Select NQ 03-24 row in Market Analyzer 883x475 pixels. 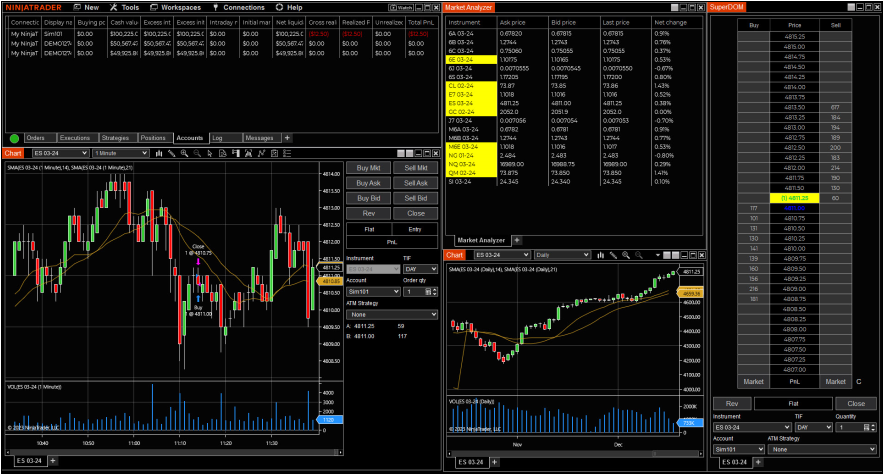coord(574,165)
